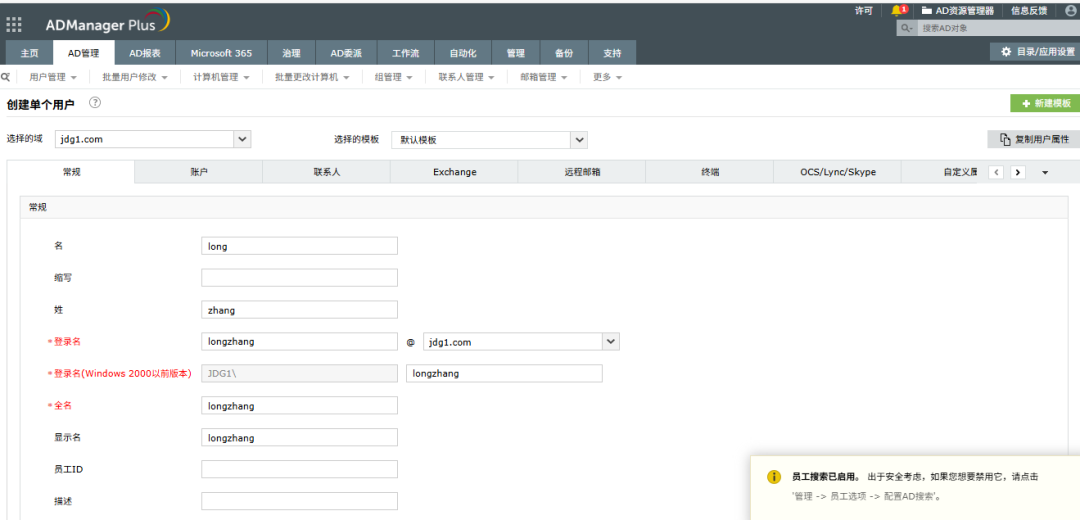Open the 管理 main tab
Image resolution: width=1080 pixels, height=520 pixels.
[515, 53]
